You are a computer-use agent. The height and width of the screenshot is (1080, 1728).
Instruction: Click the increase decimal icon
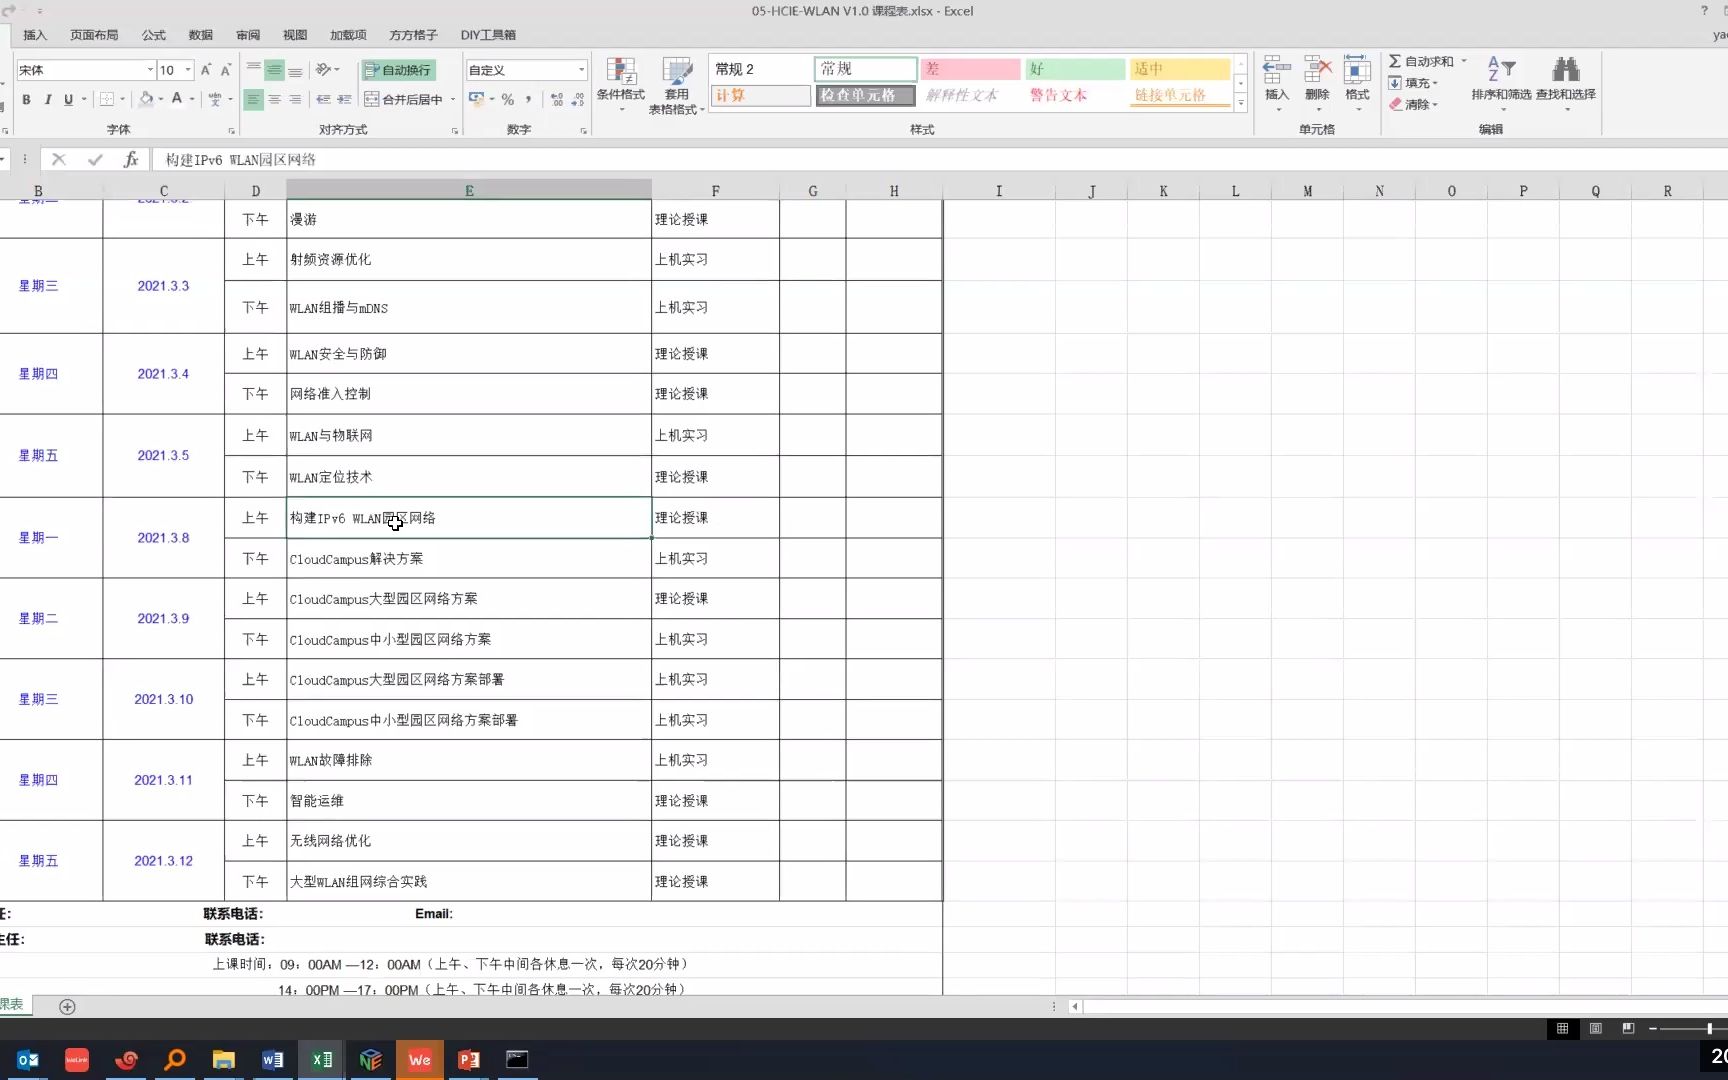click(x=557, y=99)
